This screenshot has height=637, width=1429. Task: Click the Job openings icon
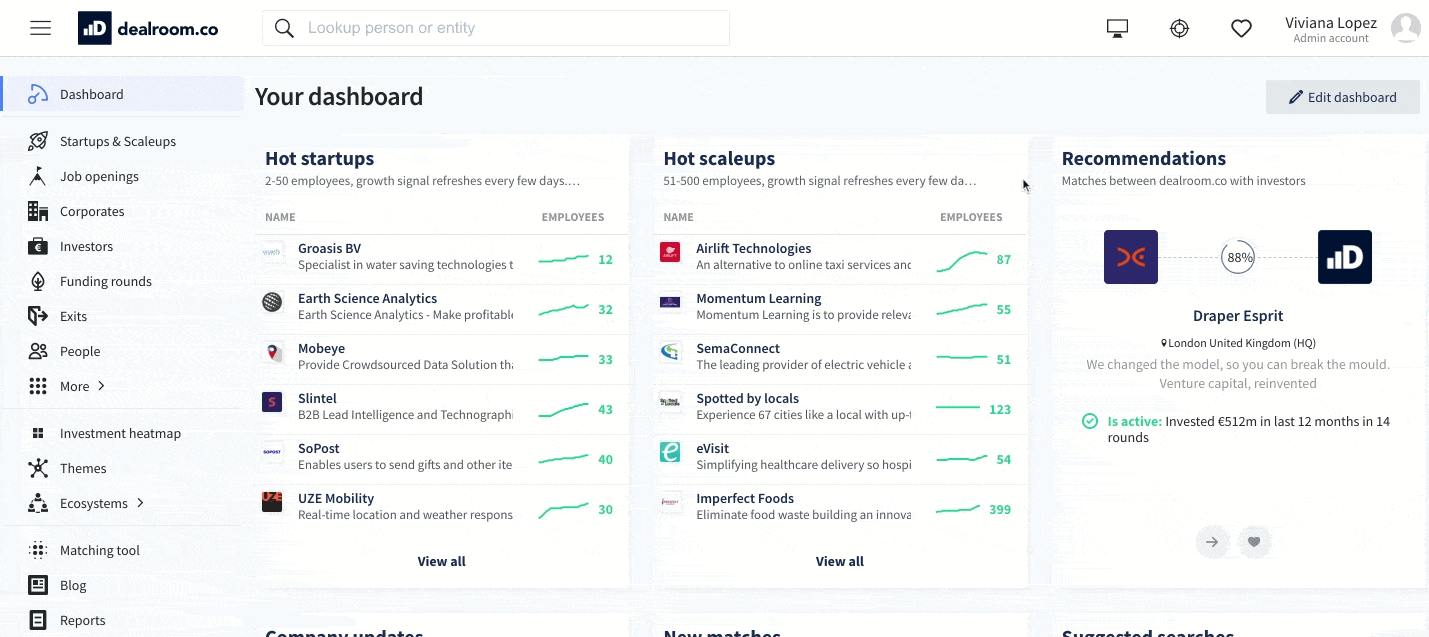[38, 176]
